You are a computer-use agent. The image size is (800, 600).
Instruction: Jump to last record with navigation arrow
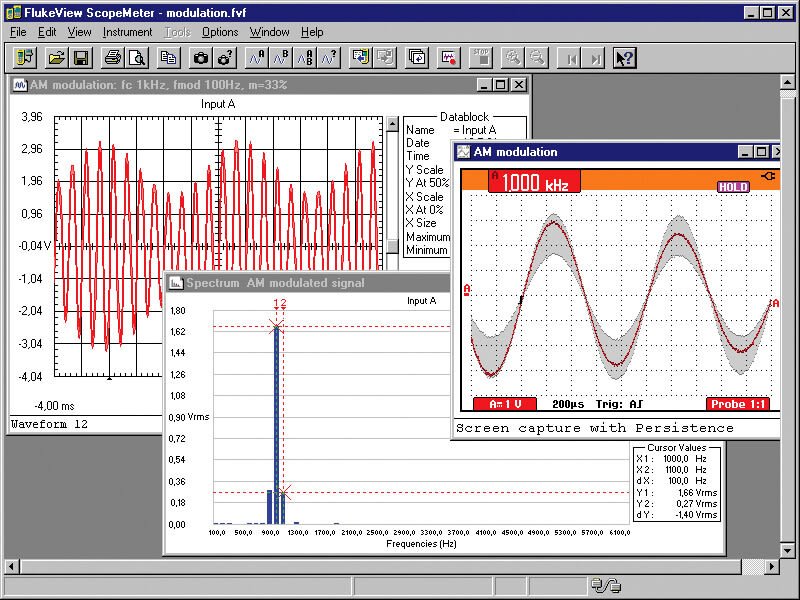[594, 57]
